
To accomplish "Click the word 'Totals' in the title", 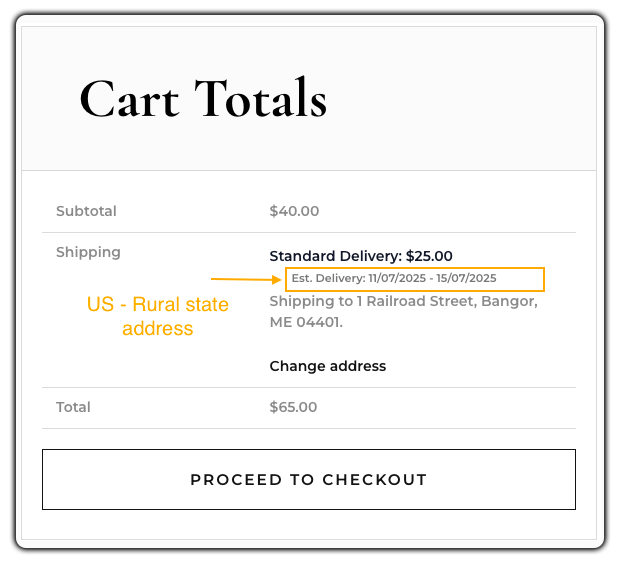I will pyautogui.click(x=261, y=98).
